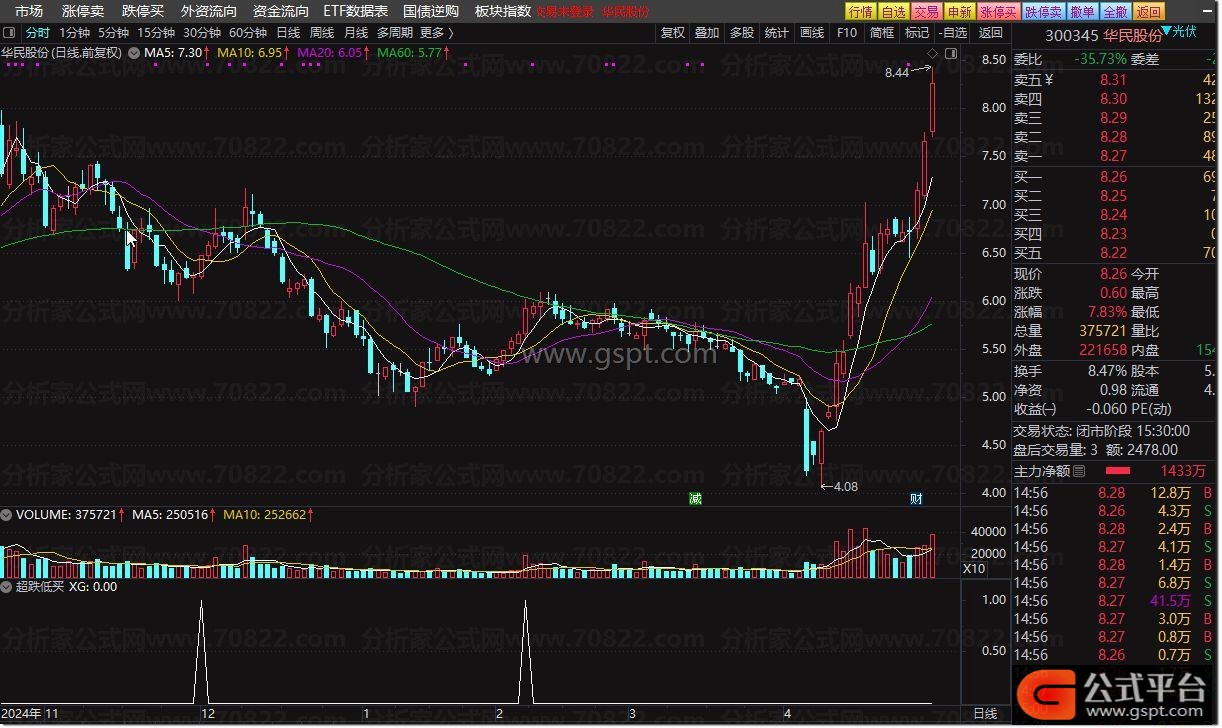
Task: Expand the VOLUME indicator dropdown
Action: click(7, 515)
